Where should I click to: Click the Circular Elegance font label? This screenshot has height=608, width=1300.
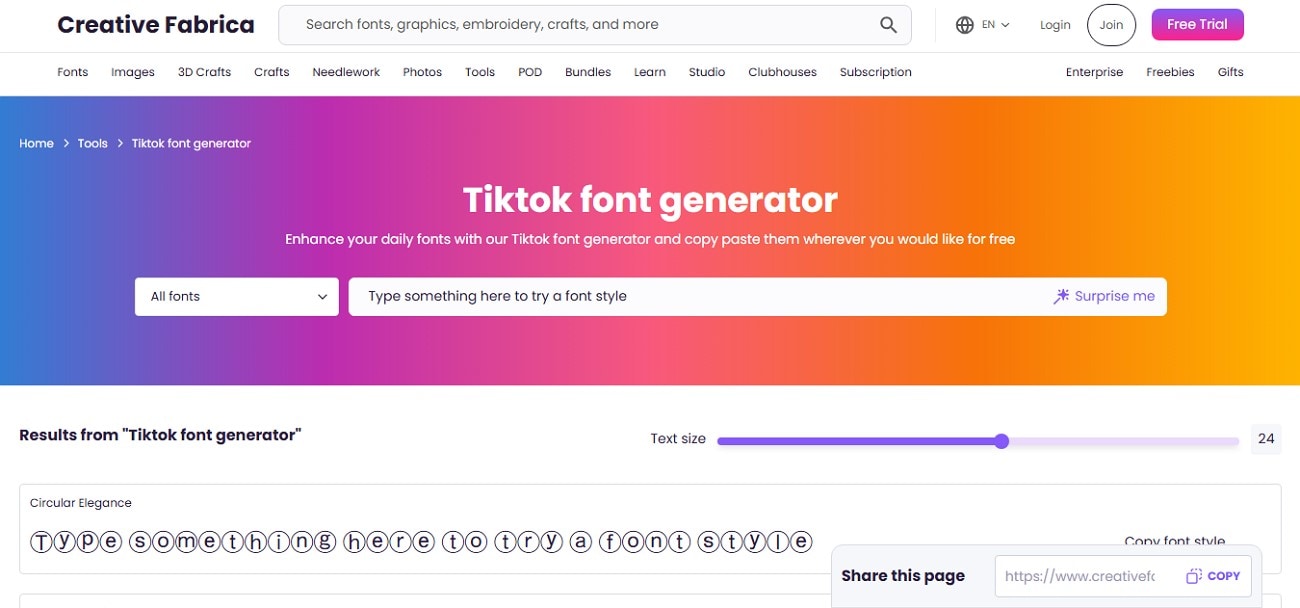coord(81,503)
